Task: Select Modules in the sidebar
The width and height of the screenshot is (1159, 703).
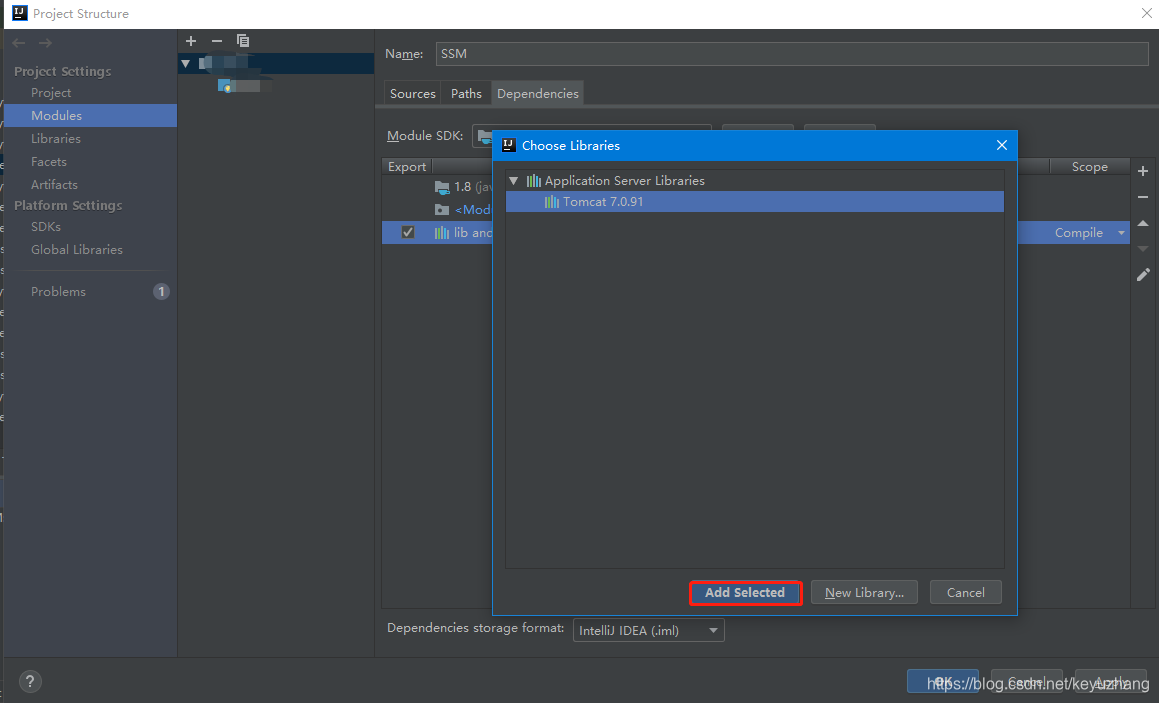Action: pos(90,115)
